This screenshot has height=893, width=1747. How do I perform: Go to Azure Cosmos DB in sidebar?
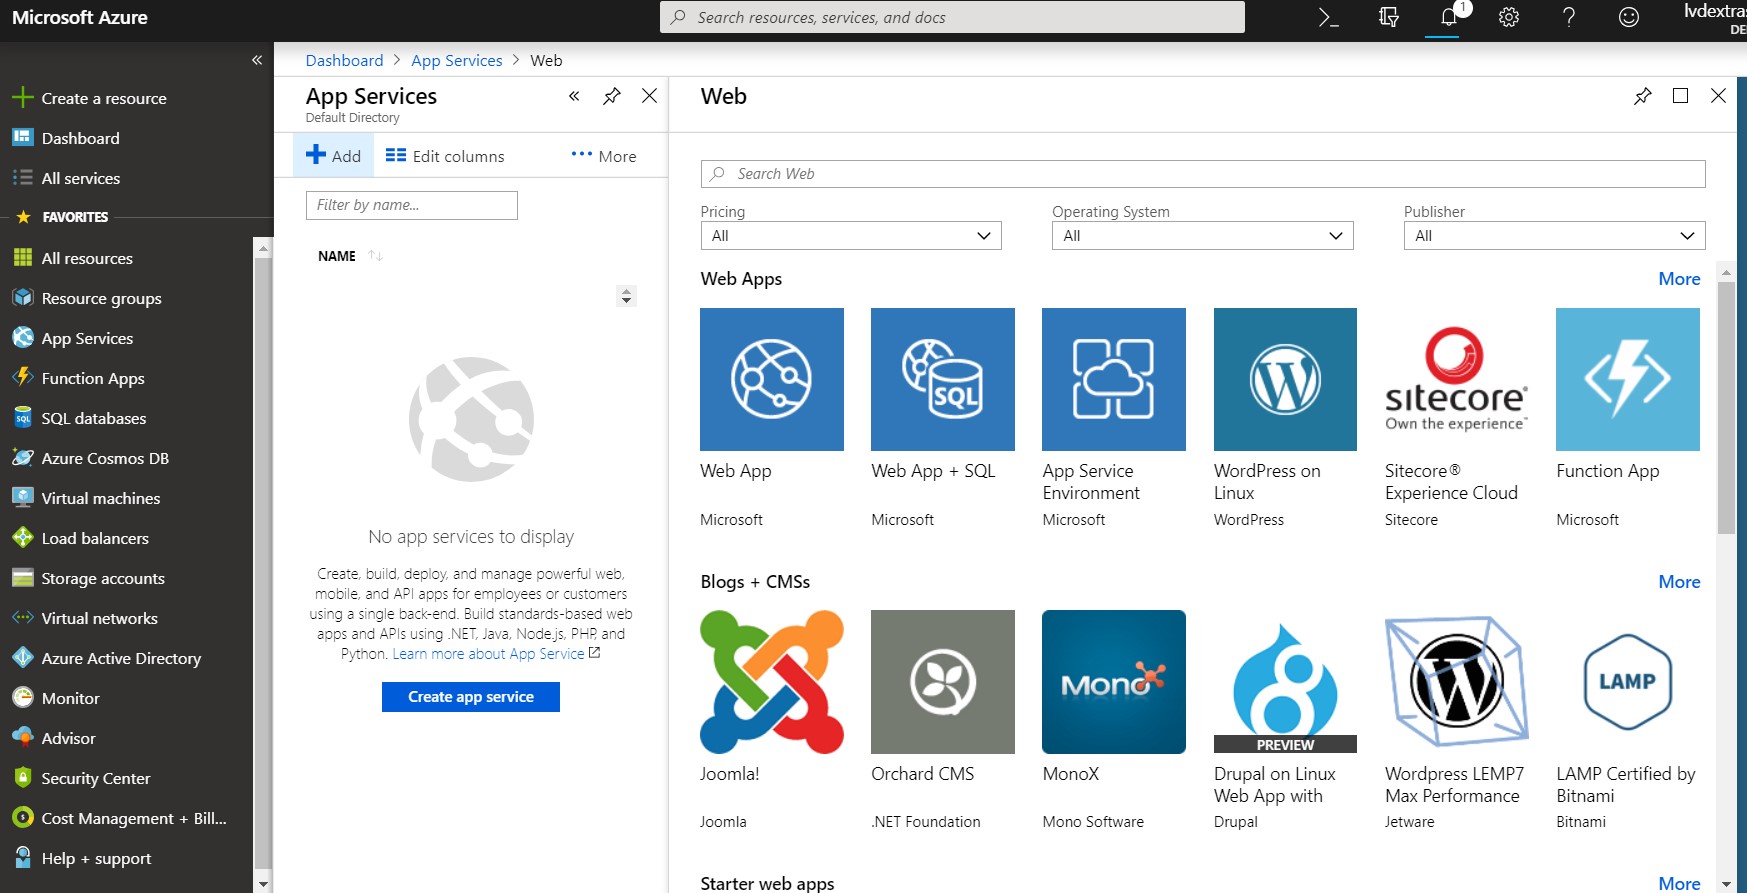click(x=104, y=458)
